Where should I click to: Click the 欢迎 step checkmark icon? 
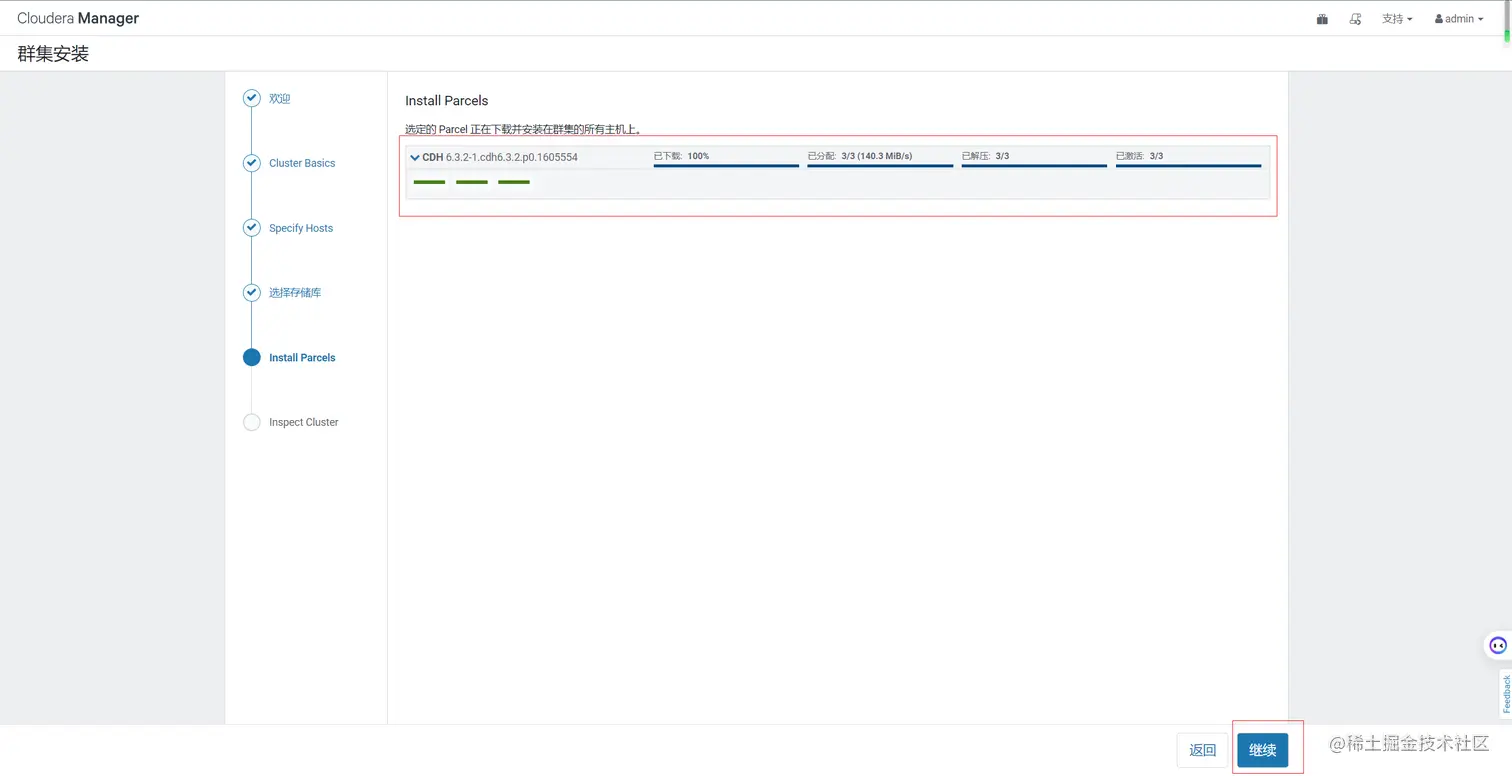[x=252, y=98]
